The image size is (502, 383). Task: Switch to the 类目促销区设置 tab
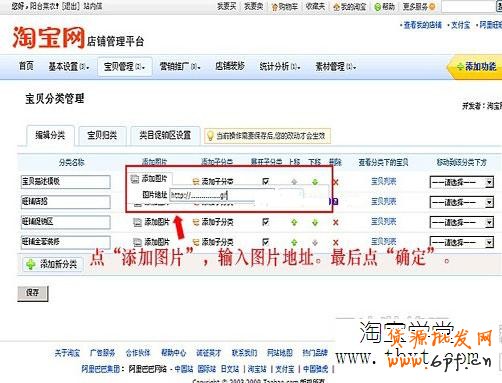(x=165, y=135)
